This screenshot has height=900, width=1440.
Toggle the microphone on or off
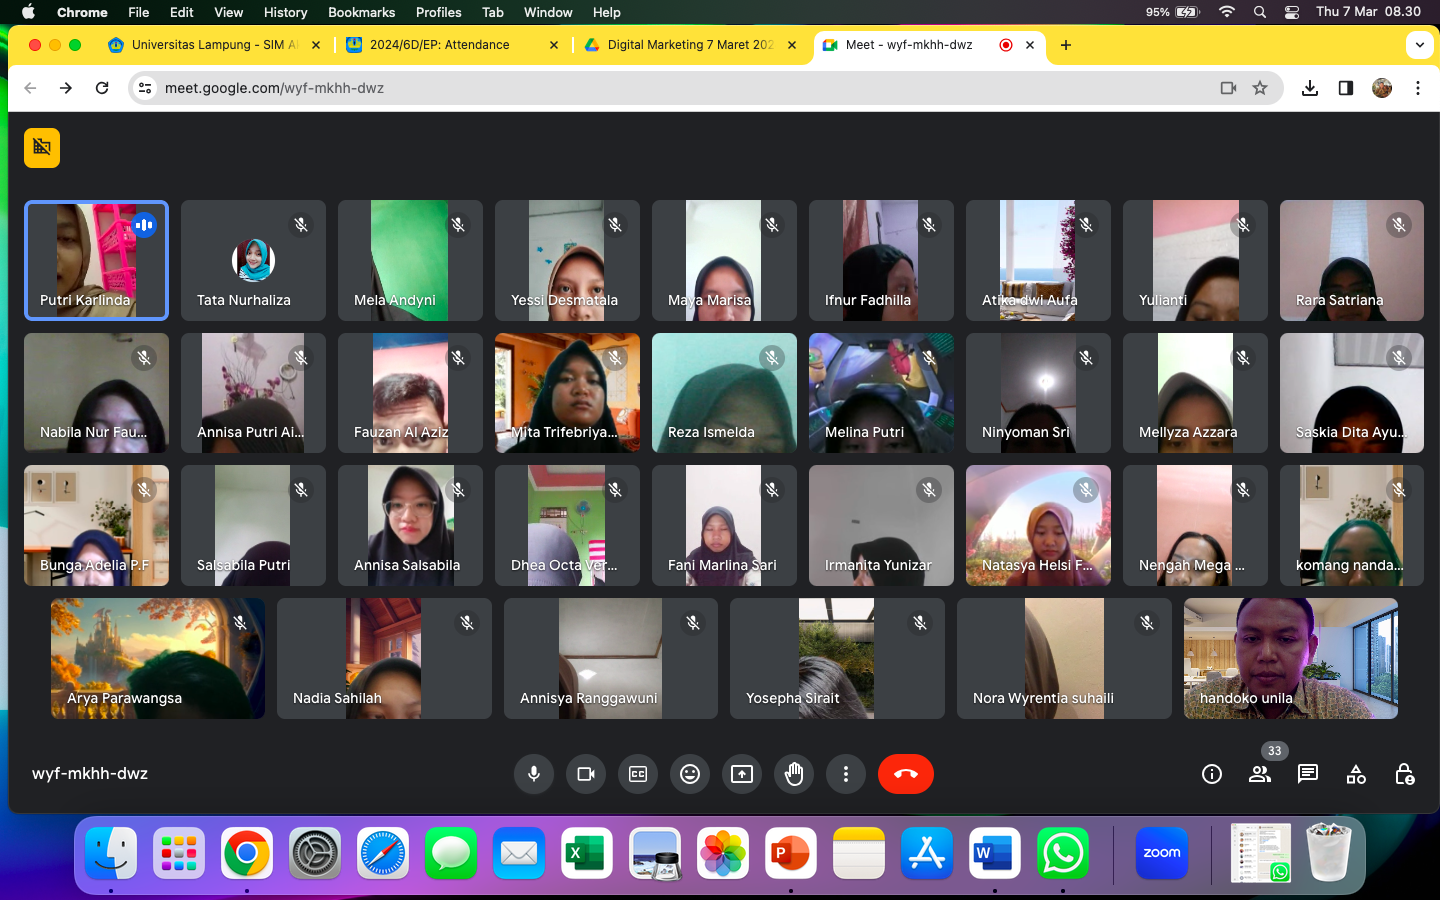(x=534, y=774)
